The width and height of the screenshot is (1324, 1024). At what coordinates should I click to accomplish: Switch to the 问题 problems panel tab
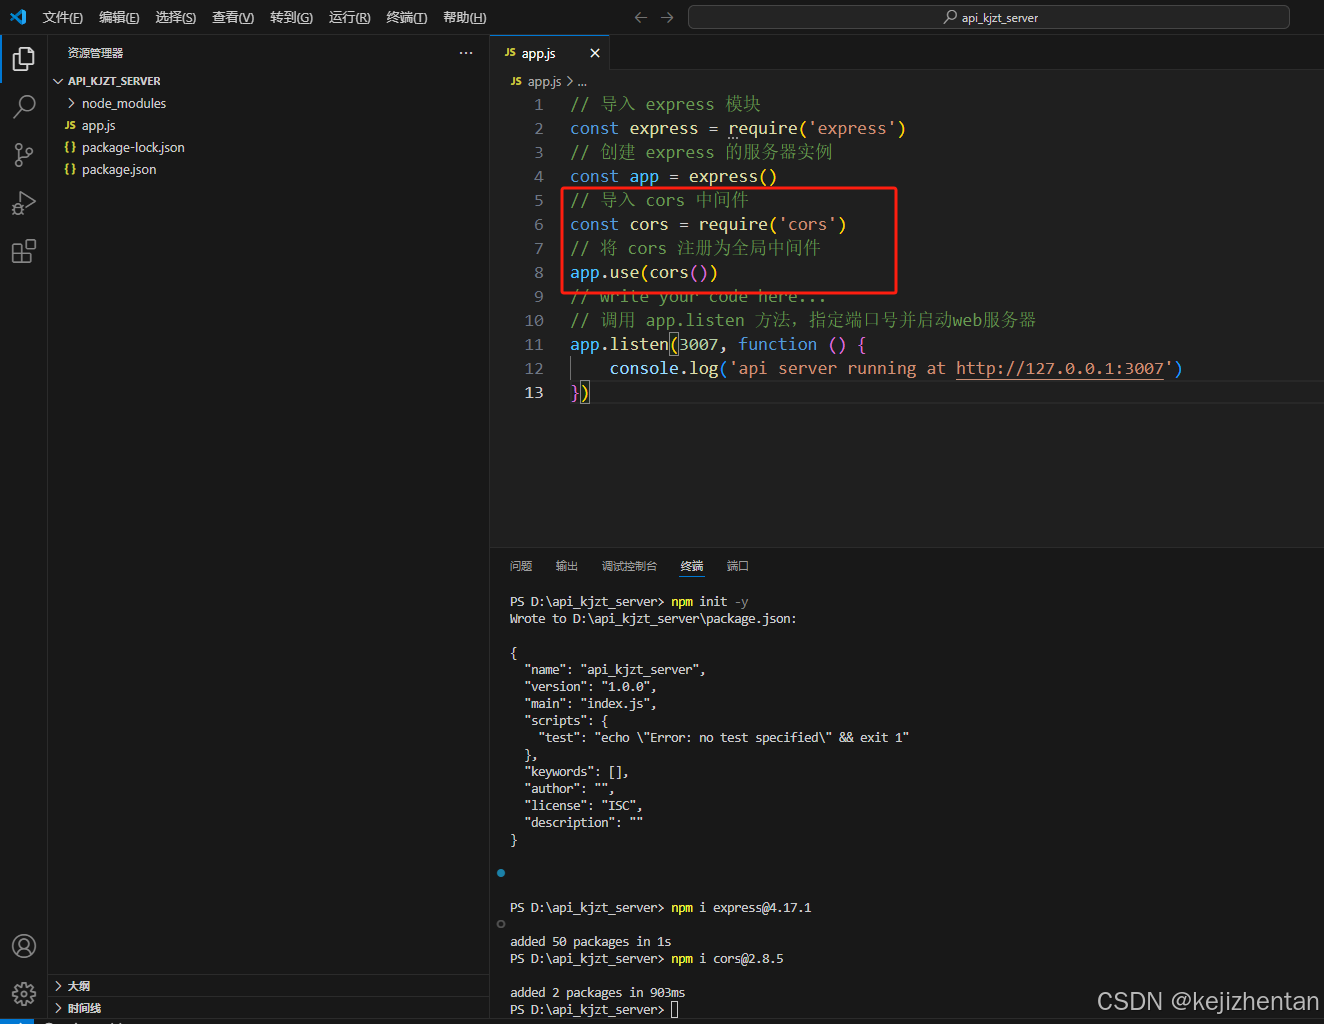pos(521,566)
